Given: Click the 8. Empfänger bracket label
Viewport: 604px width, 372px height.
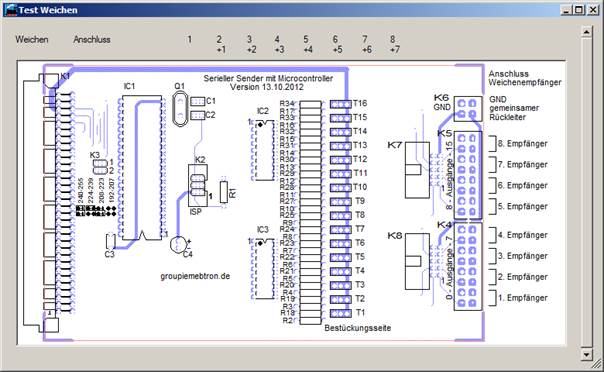Looking at the screenshot, I should (518, 144).
